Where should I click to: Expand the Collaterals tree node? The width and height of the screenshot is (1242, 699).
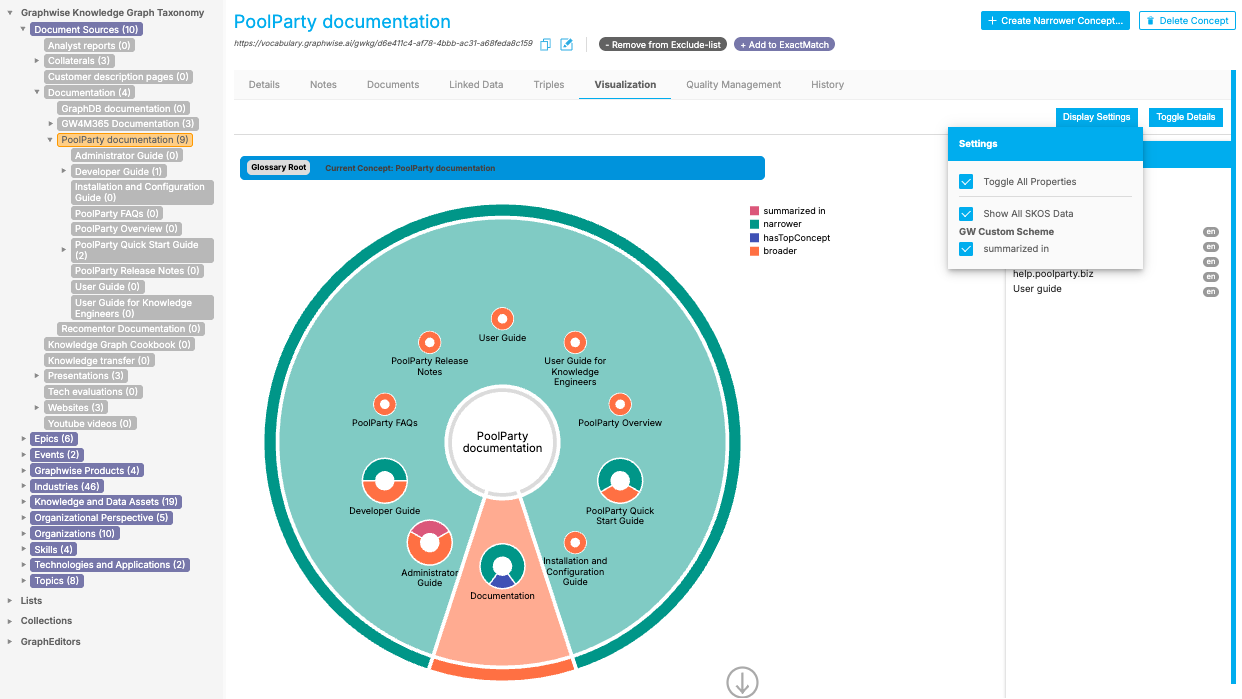(37, 61)
